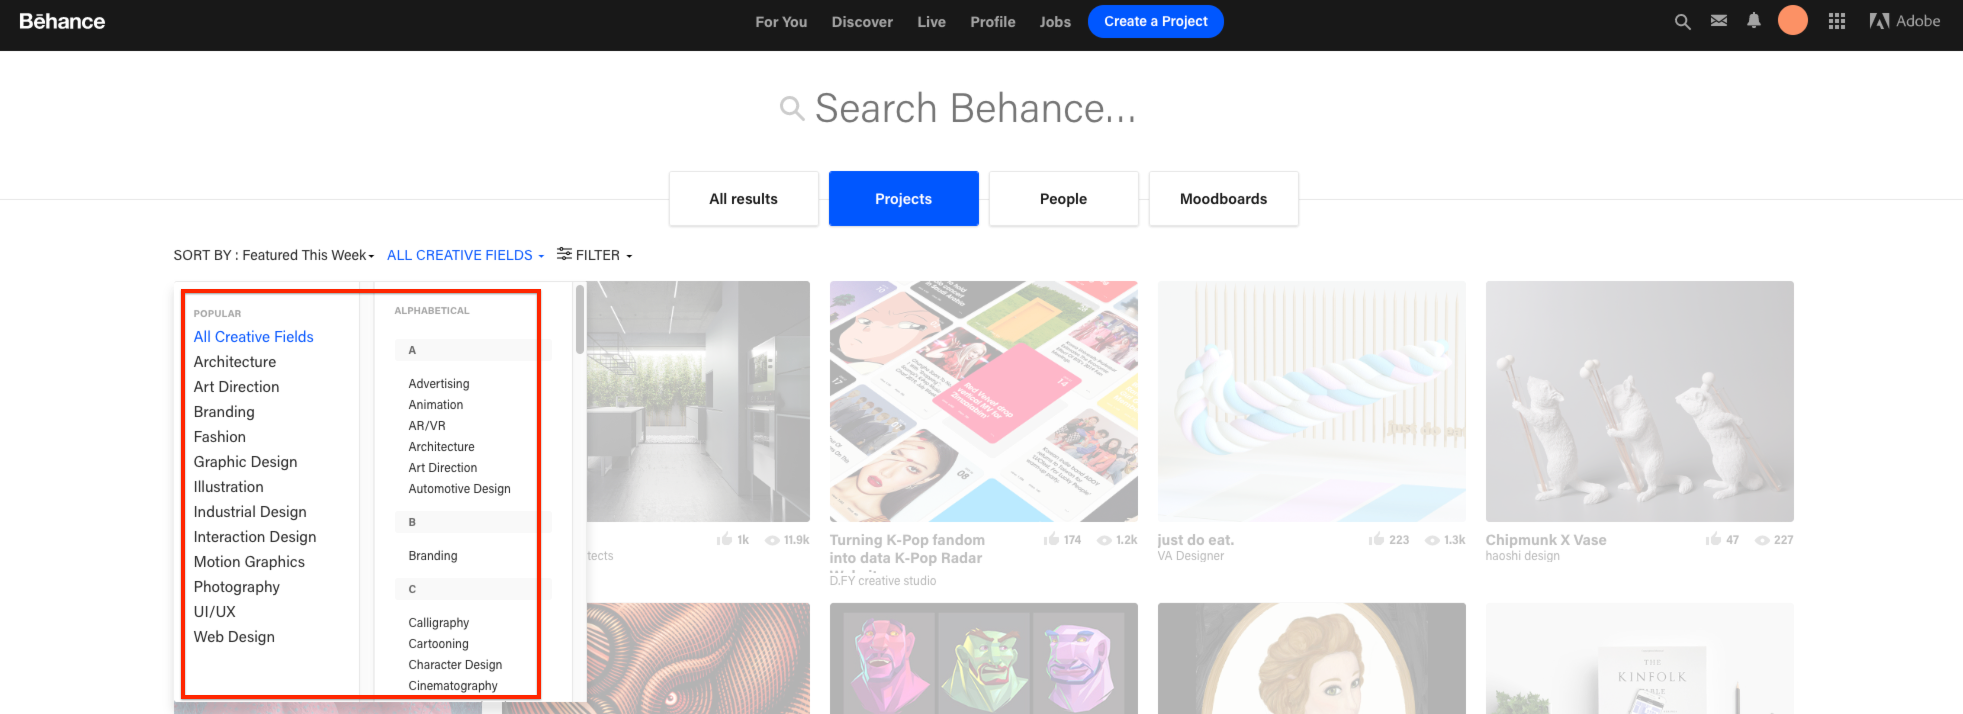This screenshot has width=1963, height=714.
Task: Click the appreciations thumbs-up icon on K-Pop Radar project
Action: pyautogui.click(x=1051, y=539)
